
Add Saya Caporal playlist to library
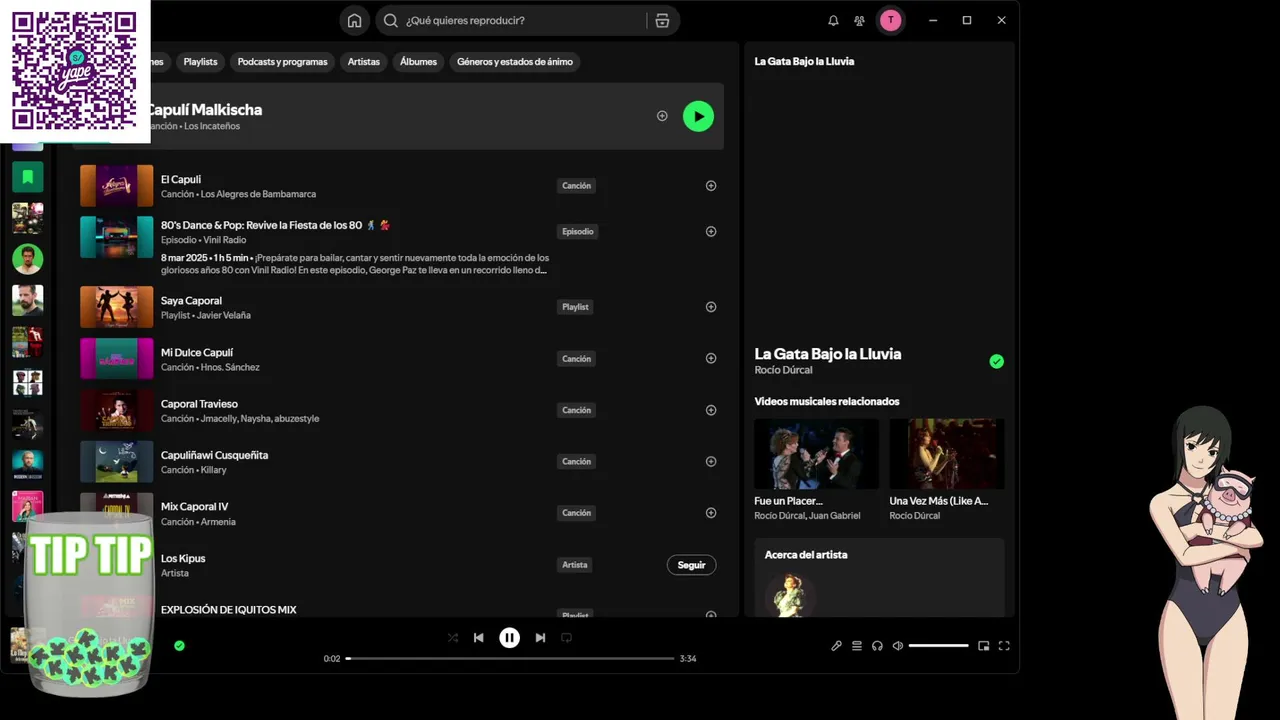tap(711, 307)
